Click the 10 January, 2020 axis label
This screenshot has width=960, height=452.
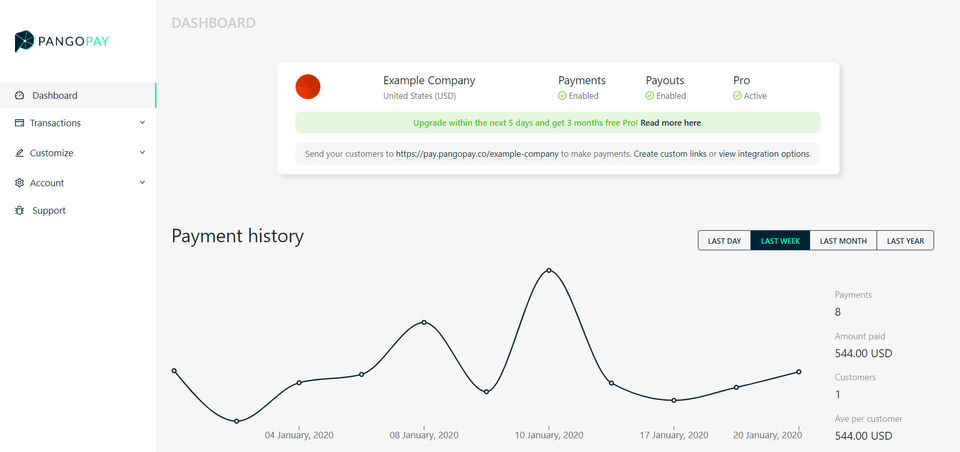[549, 435]
